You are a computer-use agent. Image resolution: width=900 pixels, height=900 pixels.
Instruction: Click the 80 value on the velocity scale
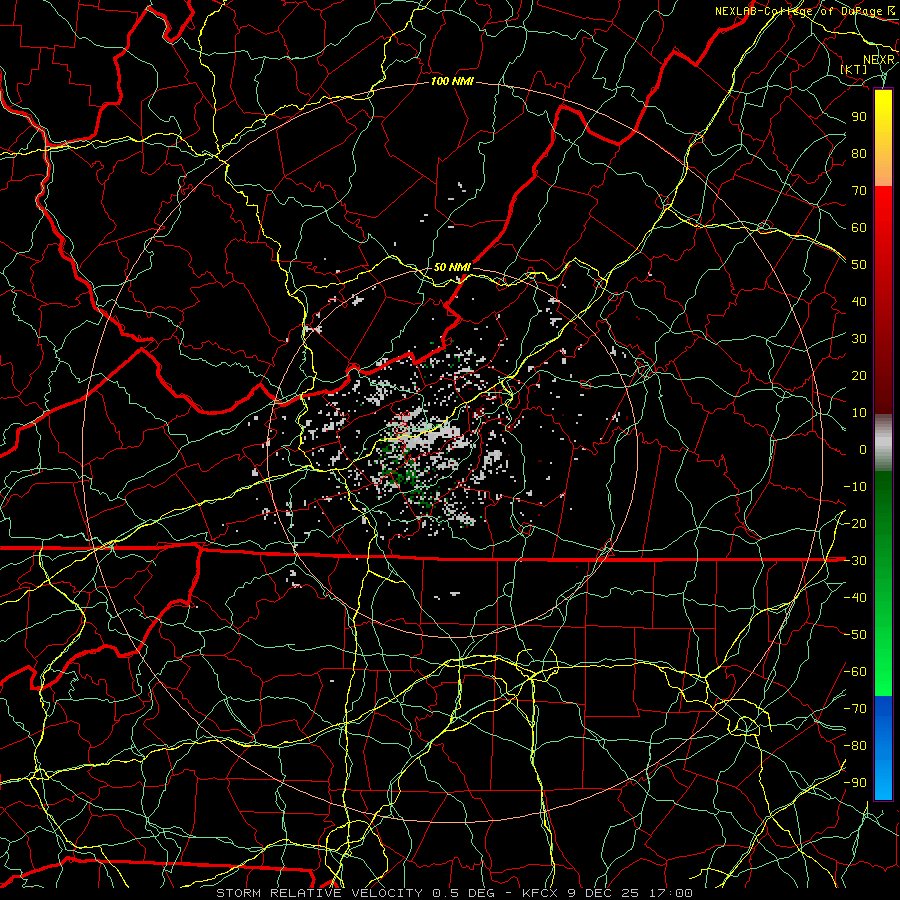click(x=859, y=154)
